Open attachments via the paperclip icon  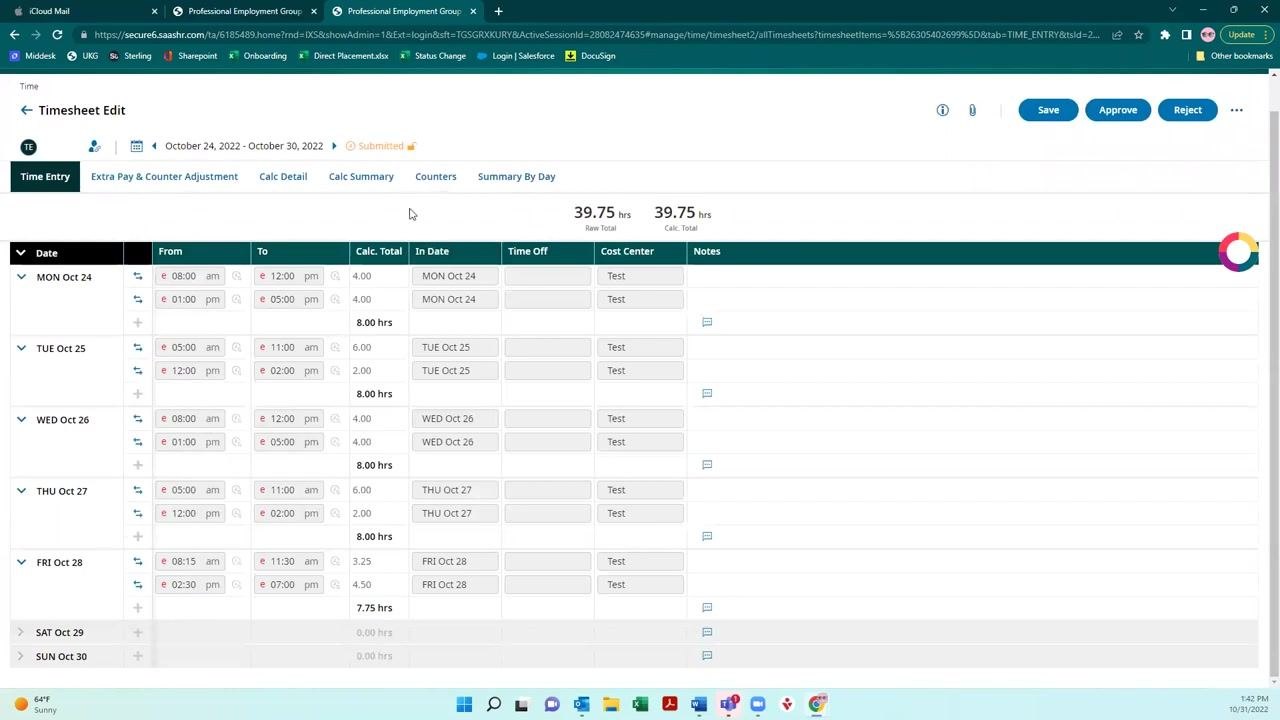972,110
